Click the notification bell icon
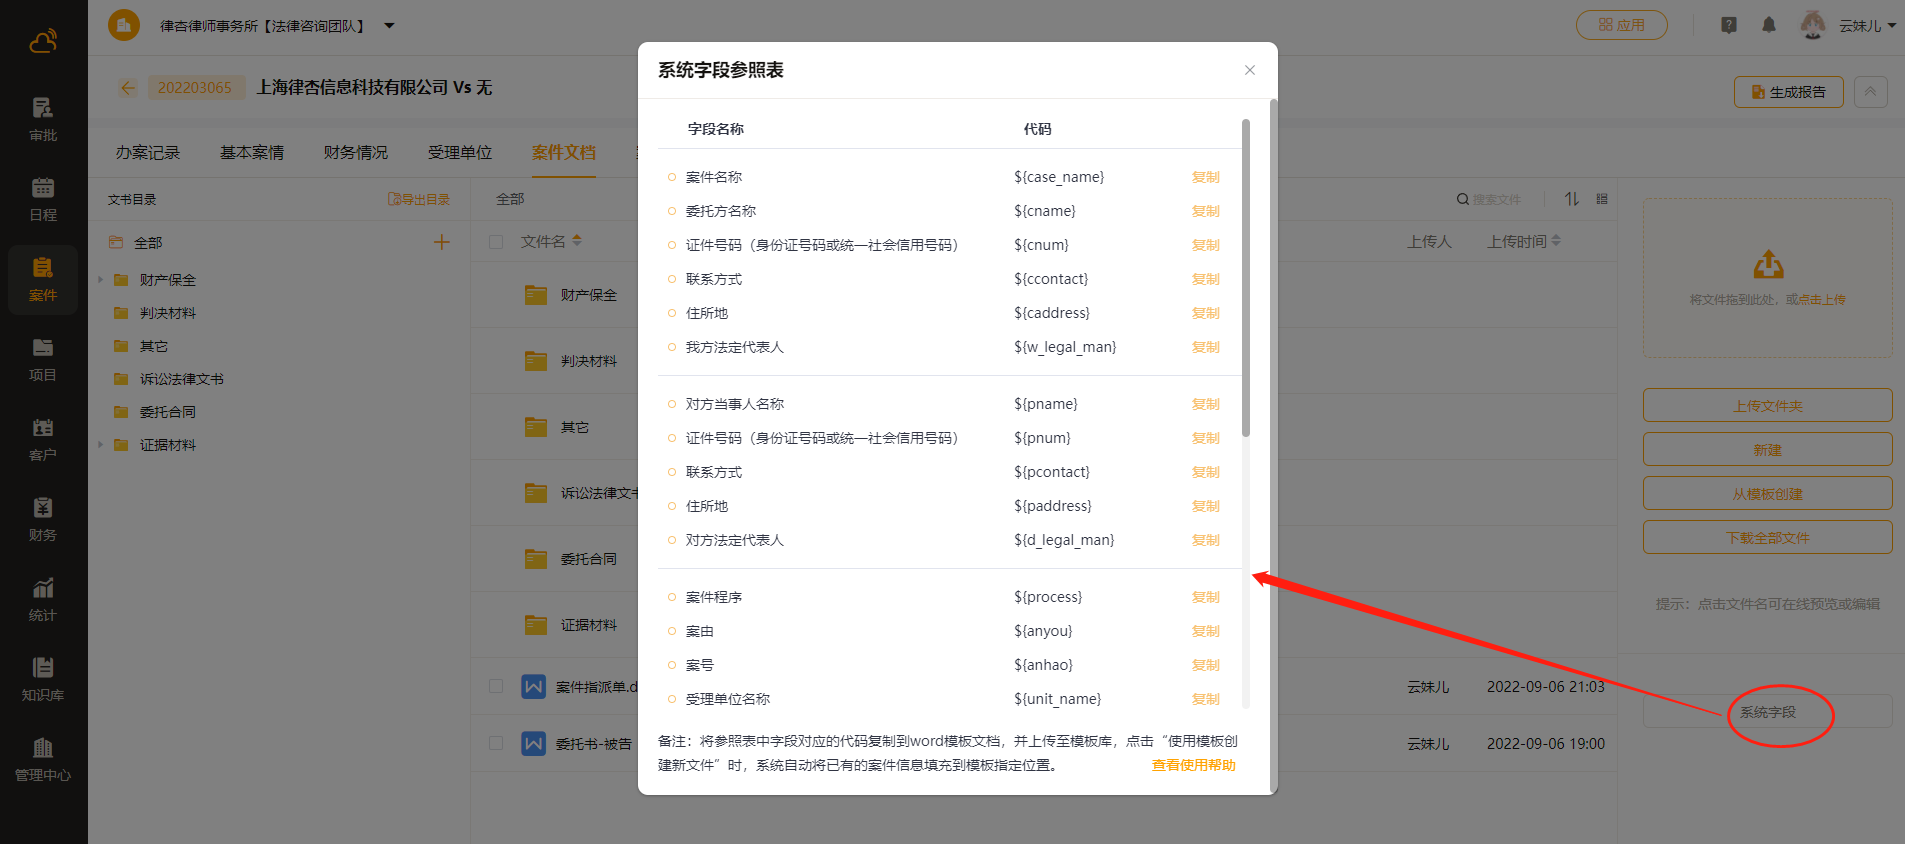 (x=1769, y=25)
